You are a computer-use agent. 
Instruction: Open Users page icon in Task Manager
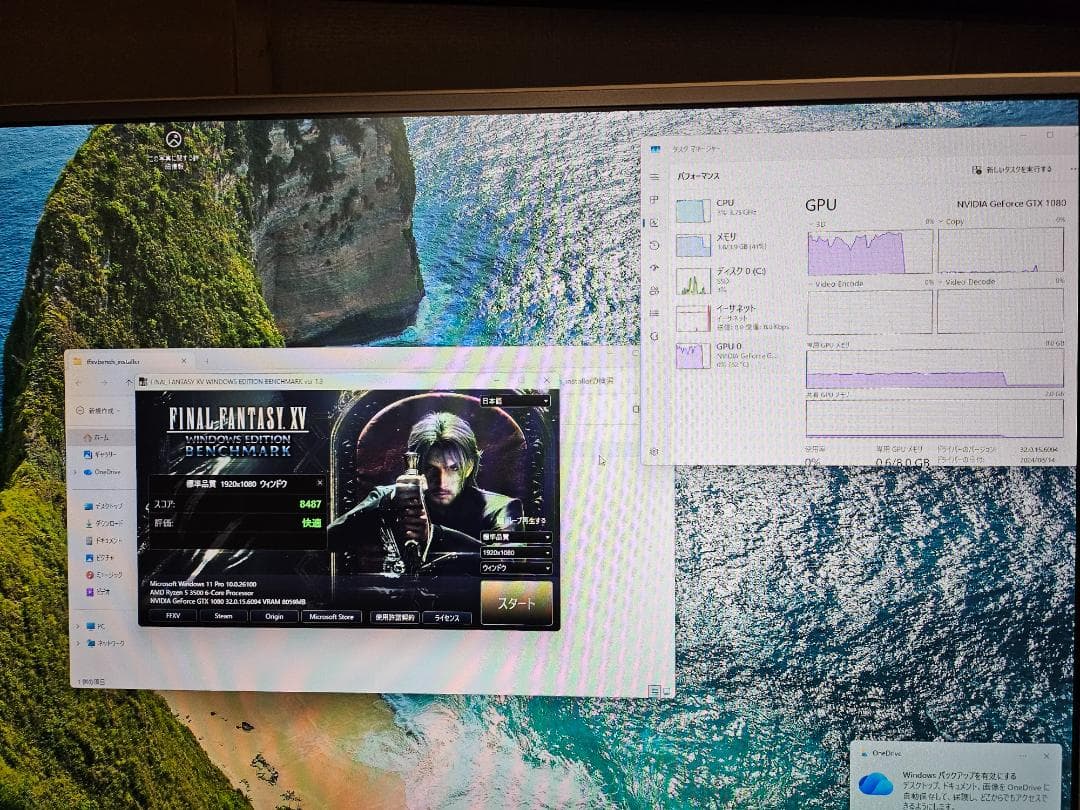[x=654, y=291]
